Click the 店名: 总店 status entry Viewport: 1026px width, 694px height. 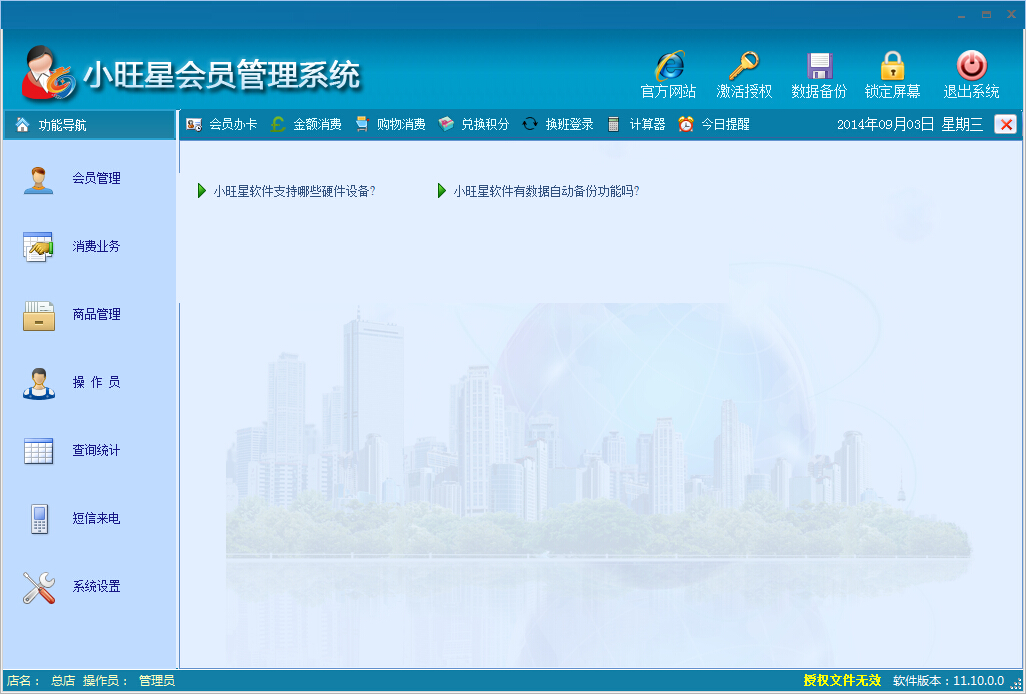point(41,681)
